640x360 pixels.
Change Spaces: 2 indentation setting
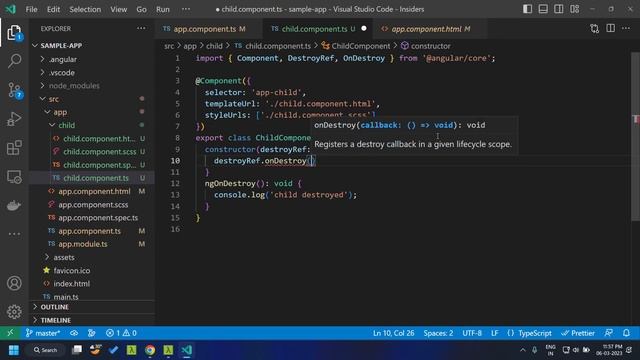click(438, 333)
